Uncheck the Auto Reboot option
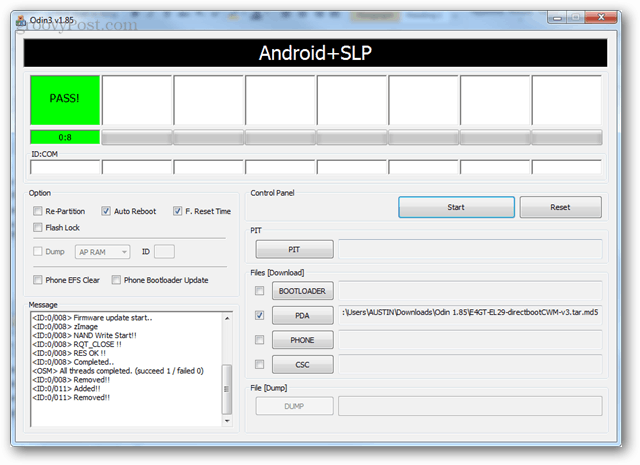 [x=106, y=211]
